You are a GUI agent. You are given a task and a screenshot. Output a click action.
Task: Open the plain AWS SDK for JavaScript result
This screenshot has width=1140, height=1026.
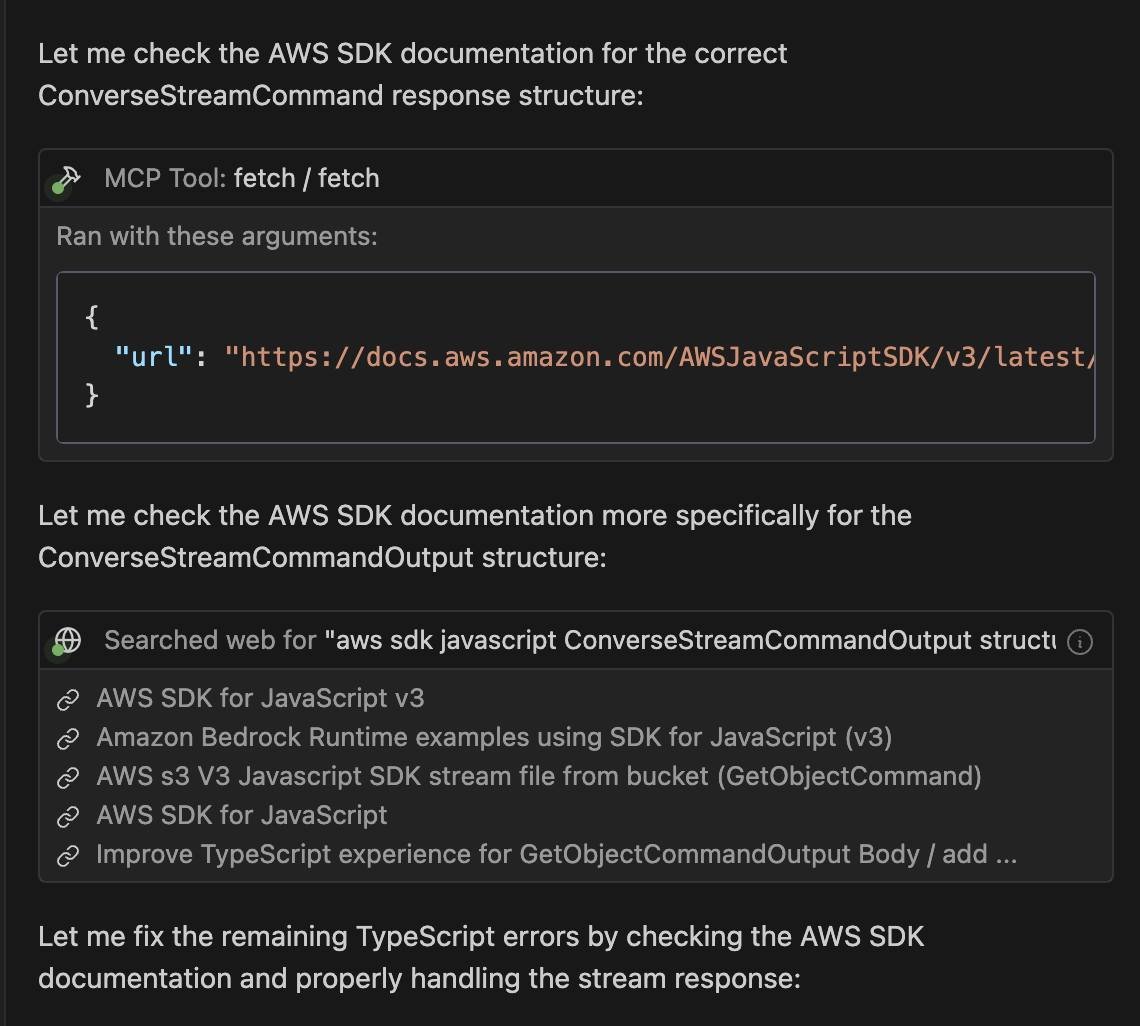click(x=241, y=815)
